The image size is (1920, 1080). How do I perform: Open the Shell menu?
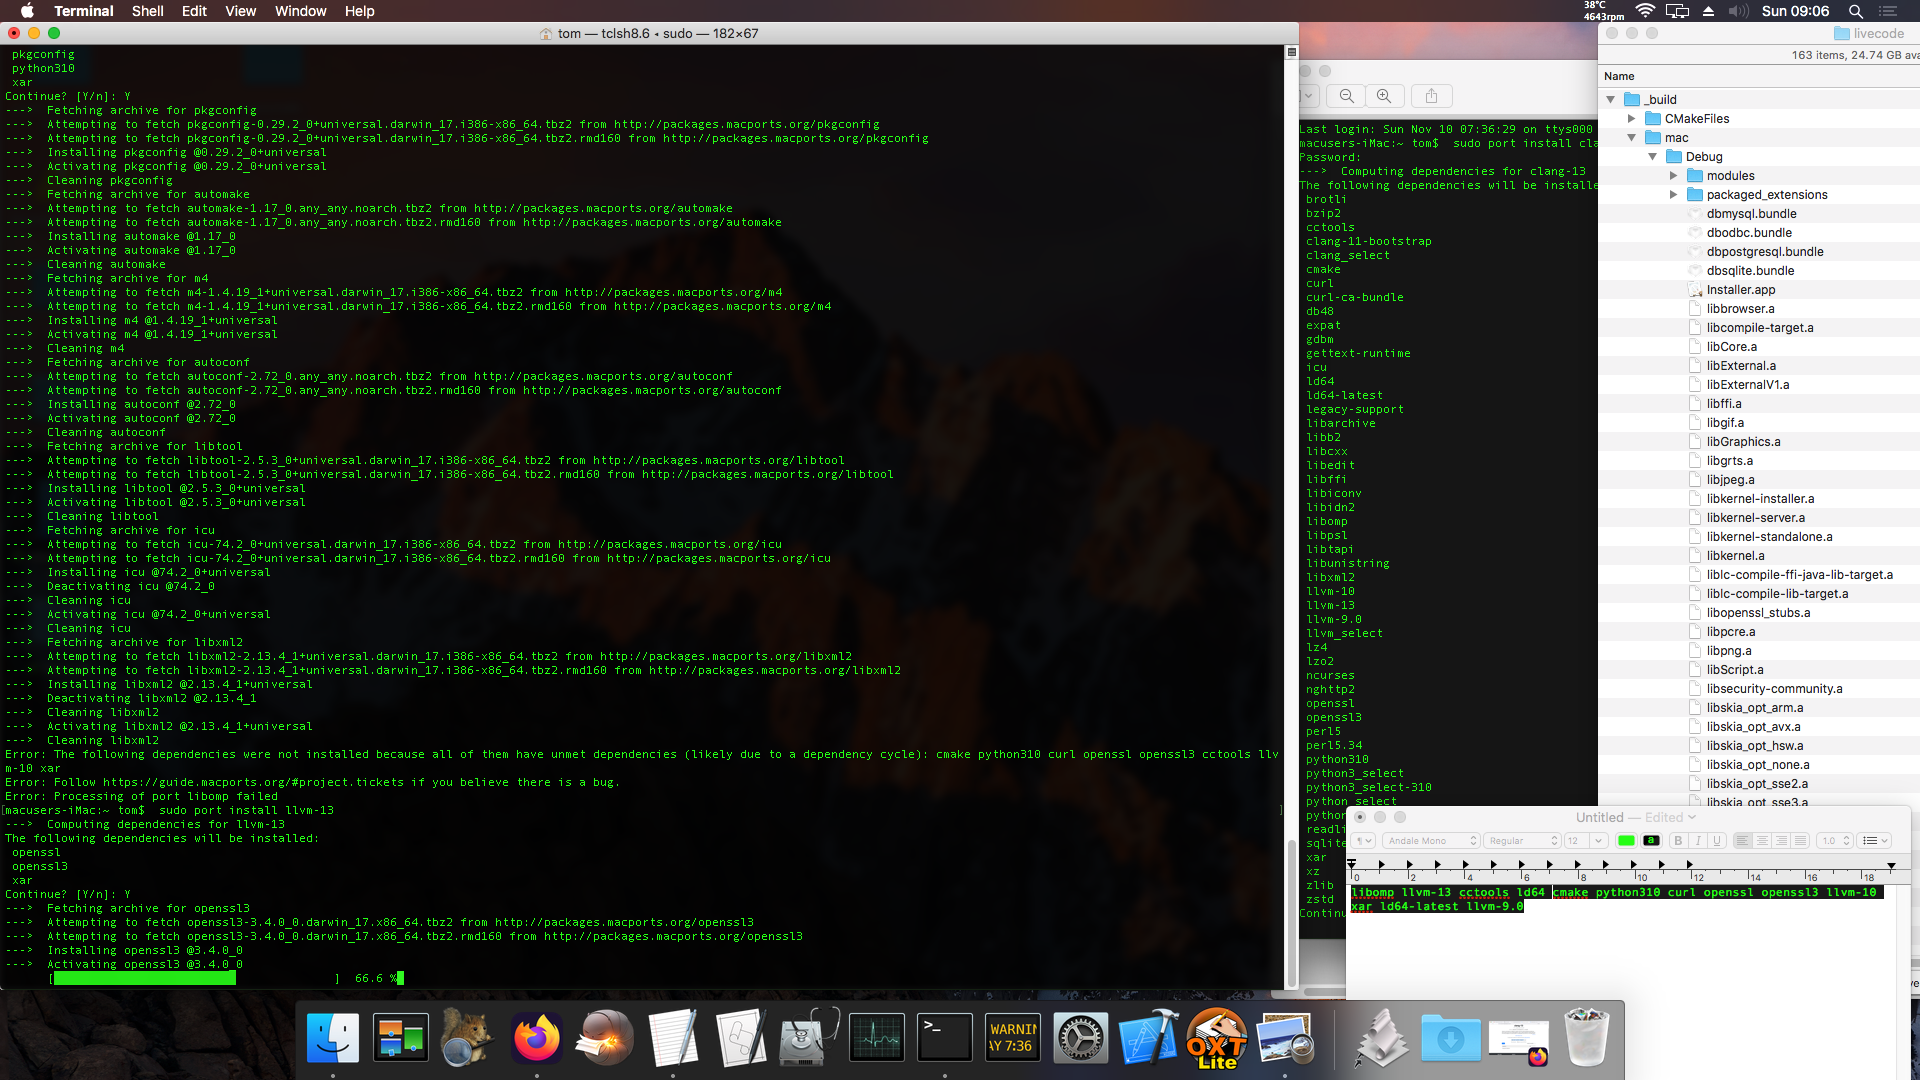[x=147, y=11]
